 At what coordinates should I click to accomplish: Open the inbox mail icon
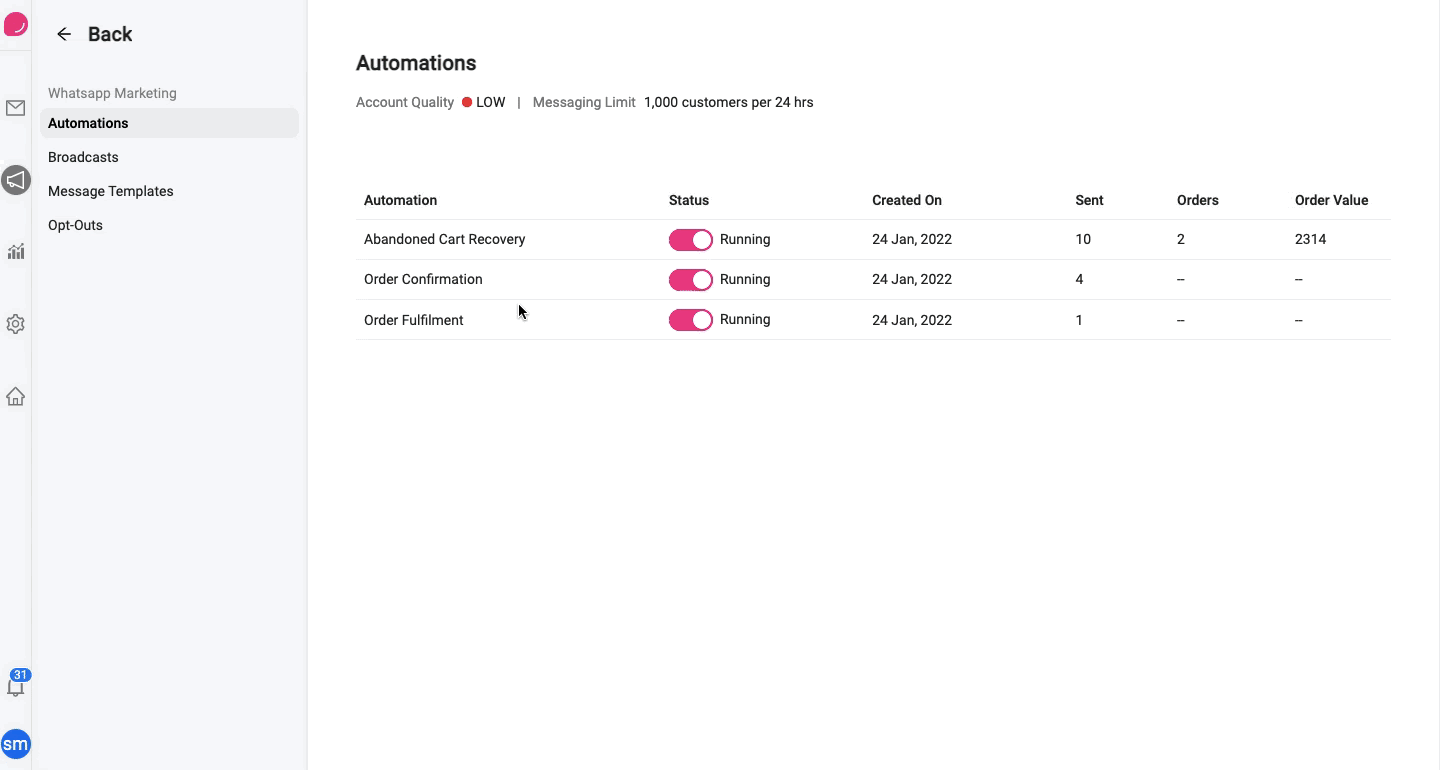pyautogui.click(x=15, y=108)
